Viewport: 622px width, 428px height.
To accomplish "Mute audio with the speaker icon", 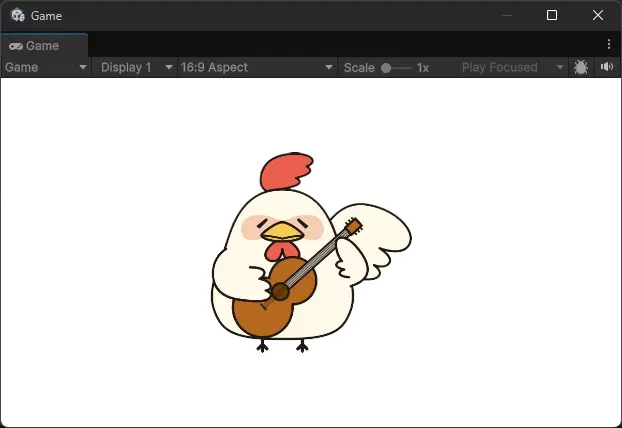I will [607, 67].
